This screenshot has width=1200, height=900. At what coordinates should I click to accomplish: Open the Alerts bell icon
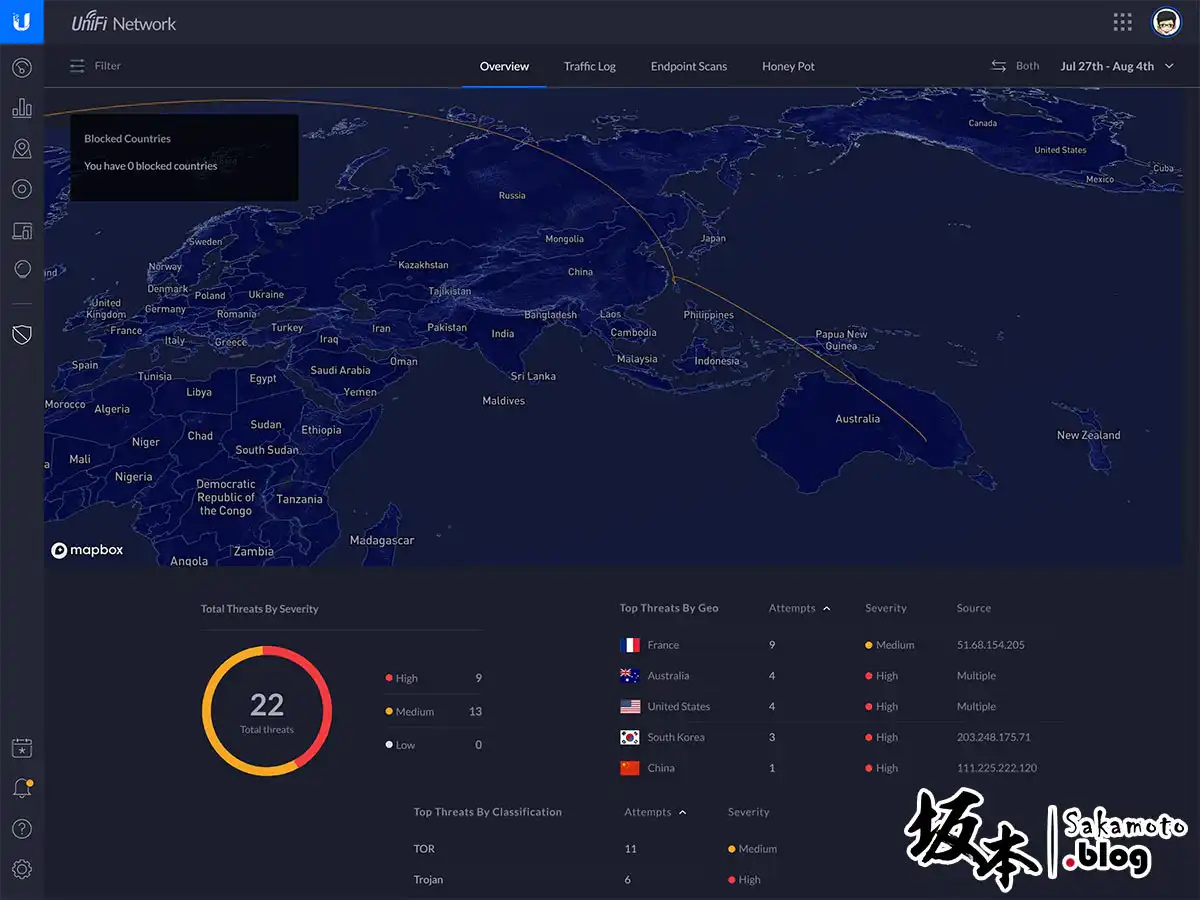(22, 789)
